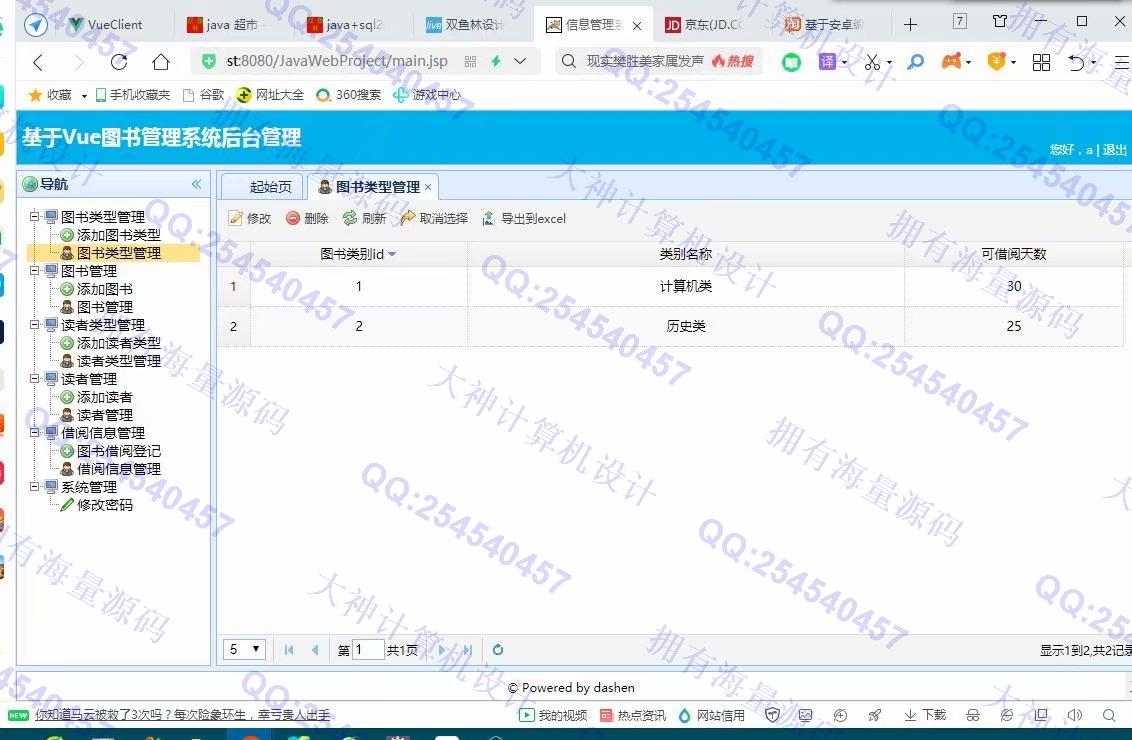Collapse the 借阅信息管理 tree folder
This screenshot has width=1132, height=740.
[x=34, y=432]
